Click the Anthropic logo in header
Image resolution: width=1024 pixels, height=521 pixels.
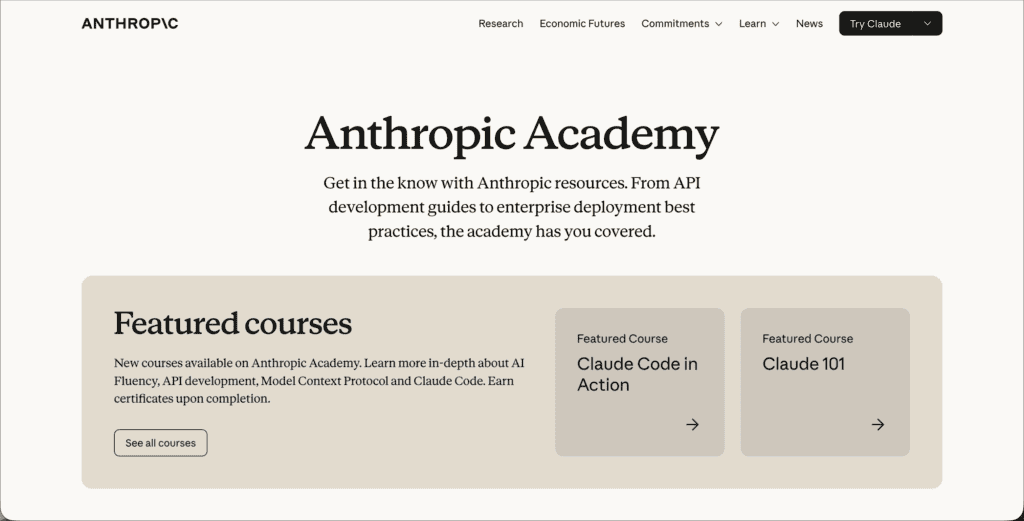click(x=130, y=24)
